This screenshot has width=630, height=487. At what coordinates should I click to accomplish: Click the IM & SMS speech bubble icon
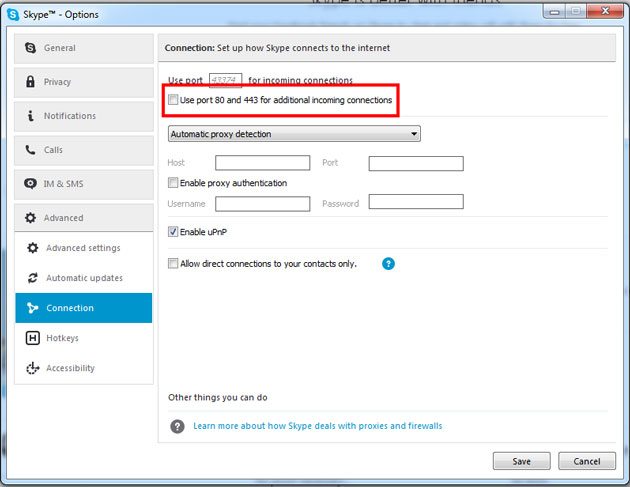[x=30, y=184]
